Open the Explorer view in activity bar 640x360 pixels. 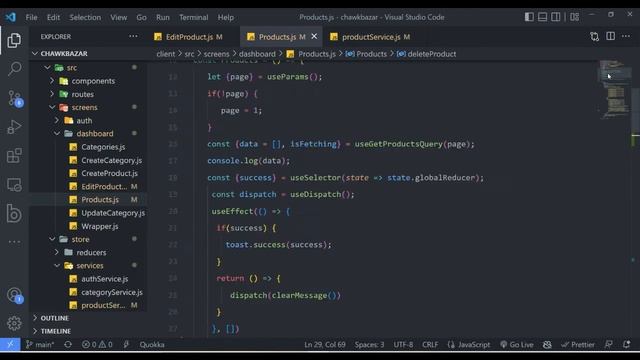(14, 40)
